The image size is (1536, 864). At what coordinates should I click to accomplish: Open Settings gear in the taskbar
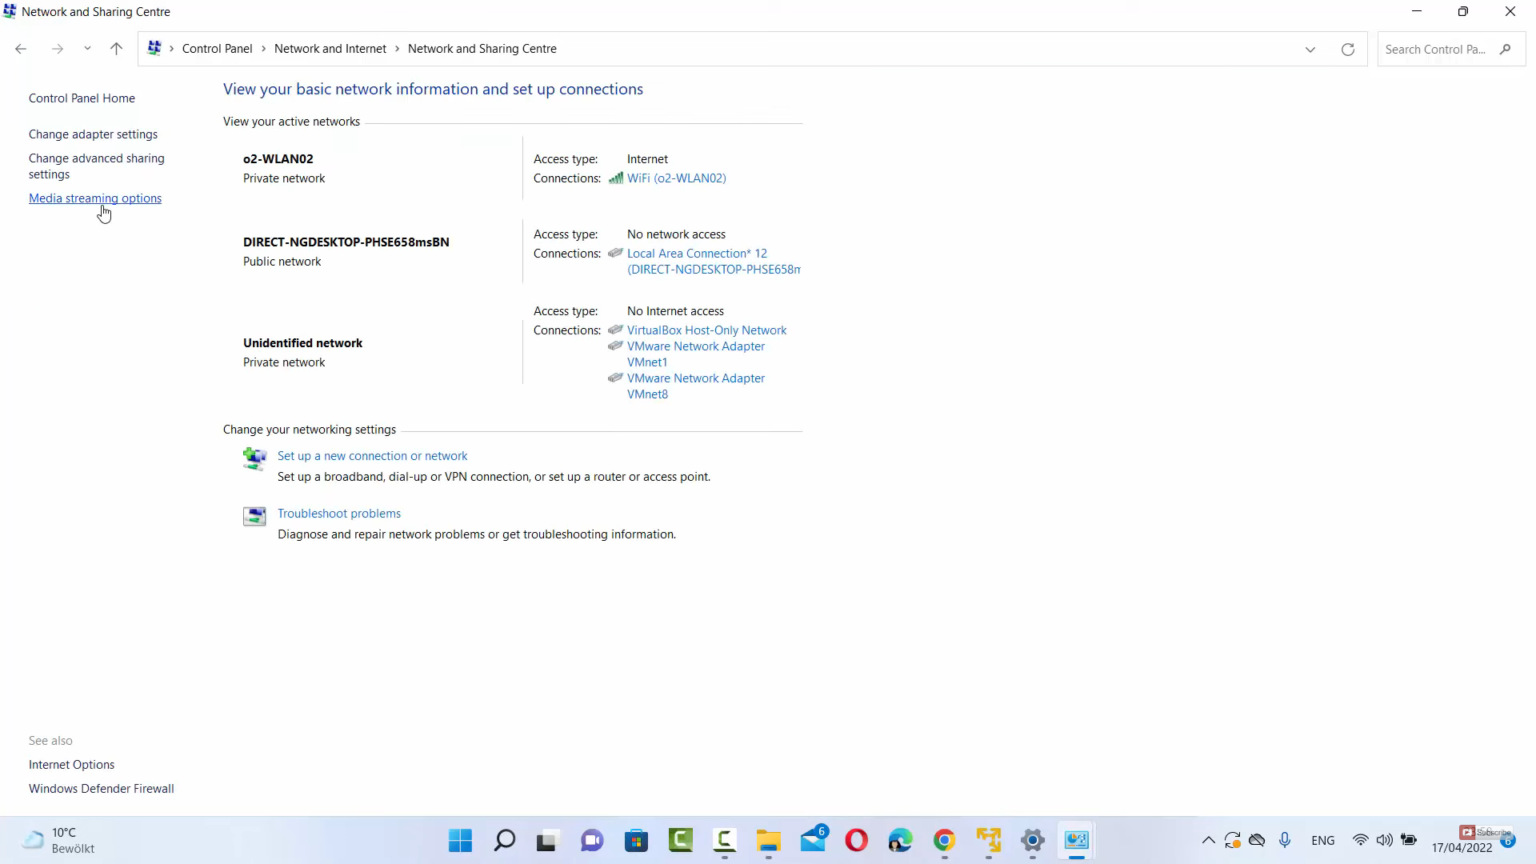1032,840
